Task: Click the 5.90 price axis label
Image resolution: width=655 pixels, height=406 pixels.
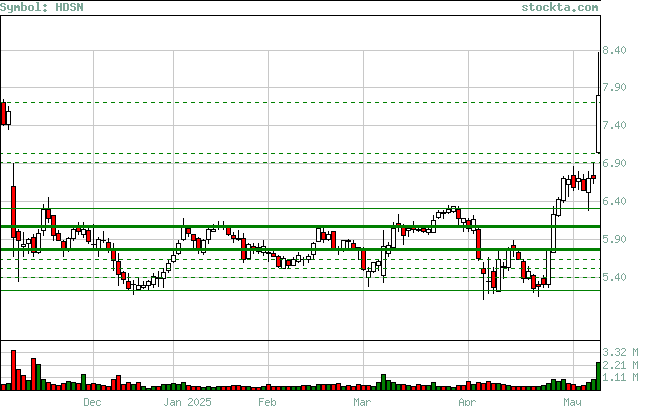Action: point(614,239)
